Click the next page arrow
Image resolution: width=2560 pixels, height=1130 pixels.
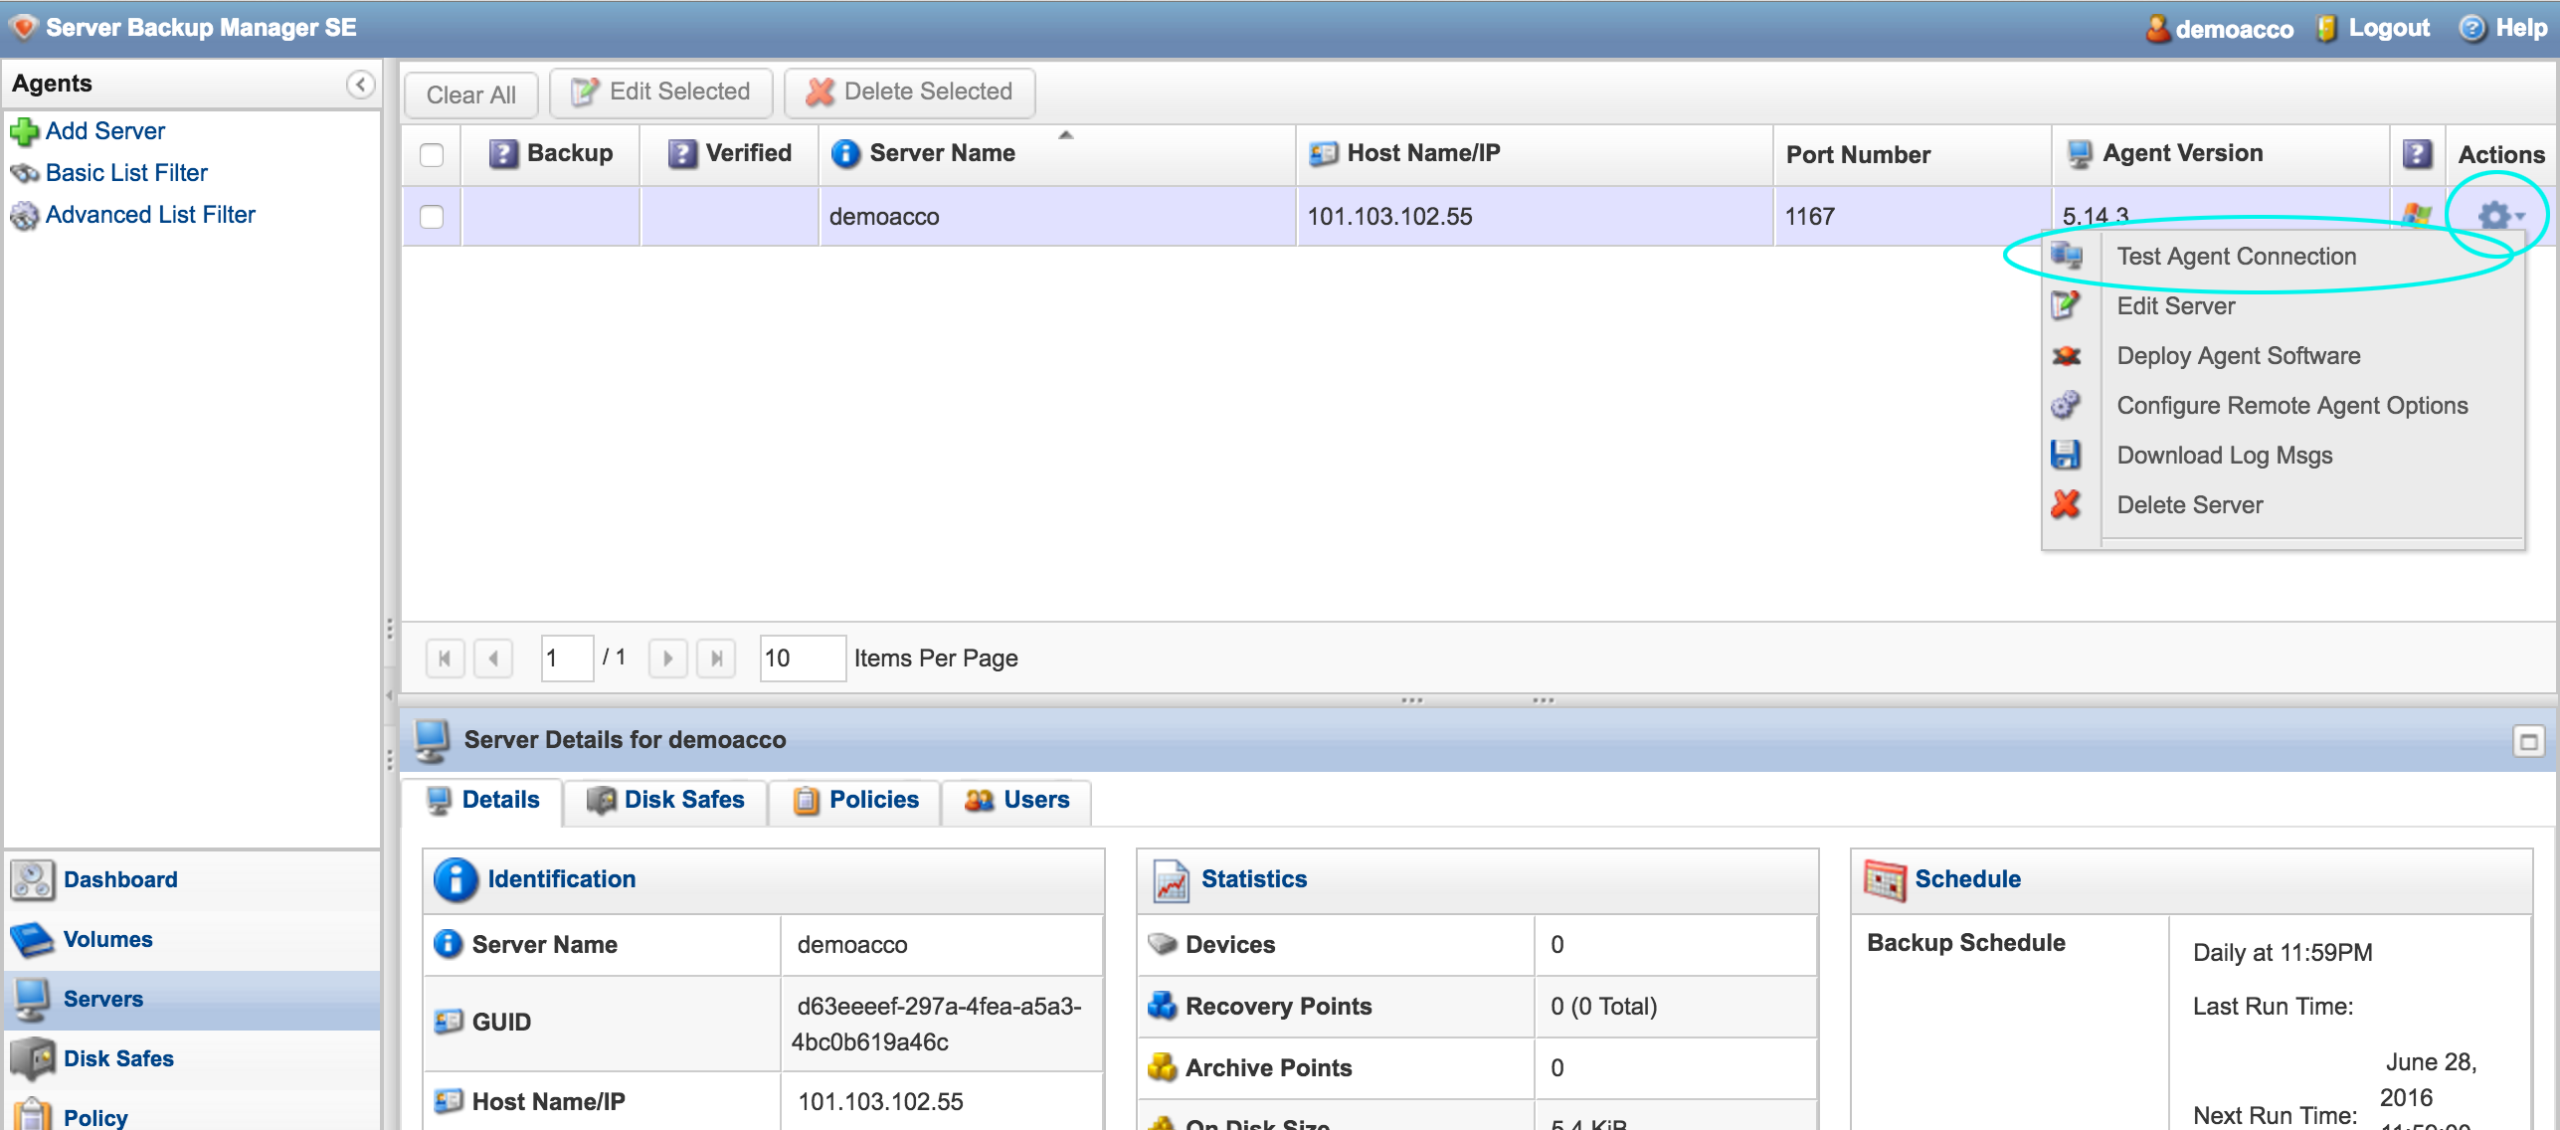point(667,658)
